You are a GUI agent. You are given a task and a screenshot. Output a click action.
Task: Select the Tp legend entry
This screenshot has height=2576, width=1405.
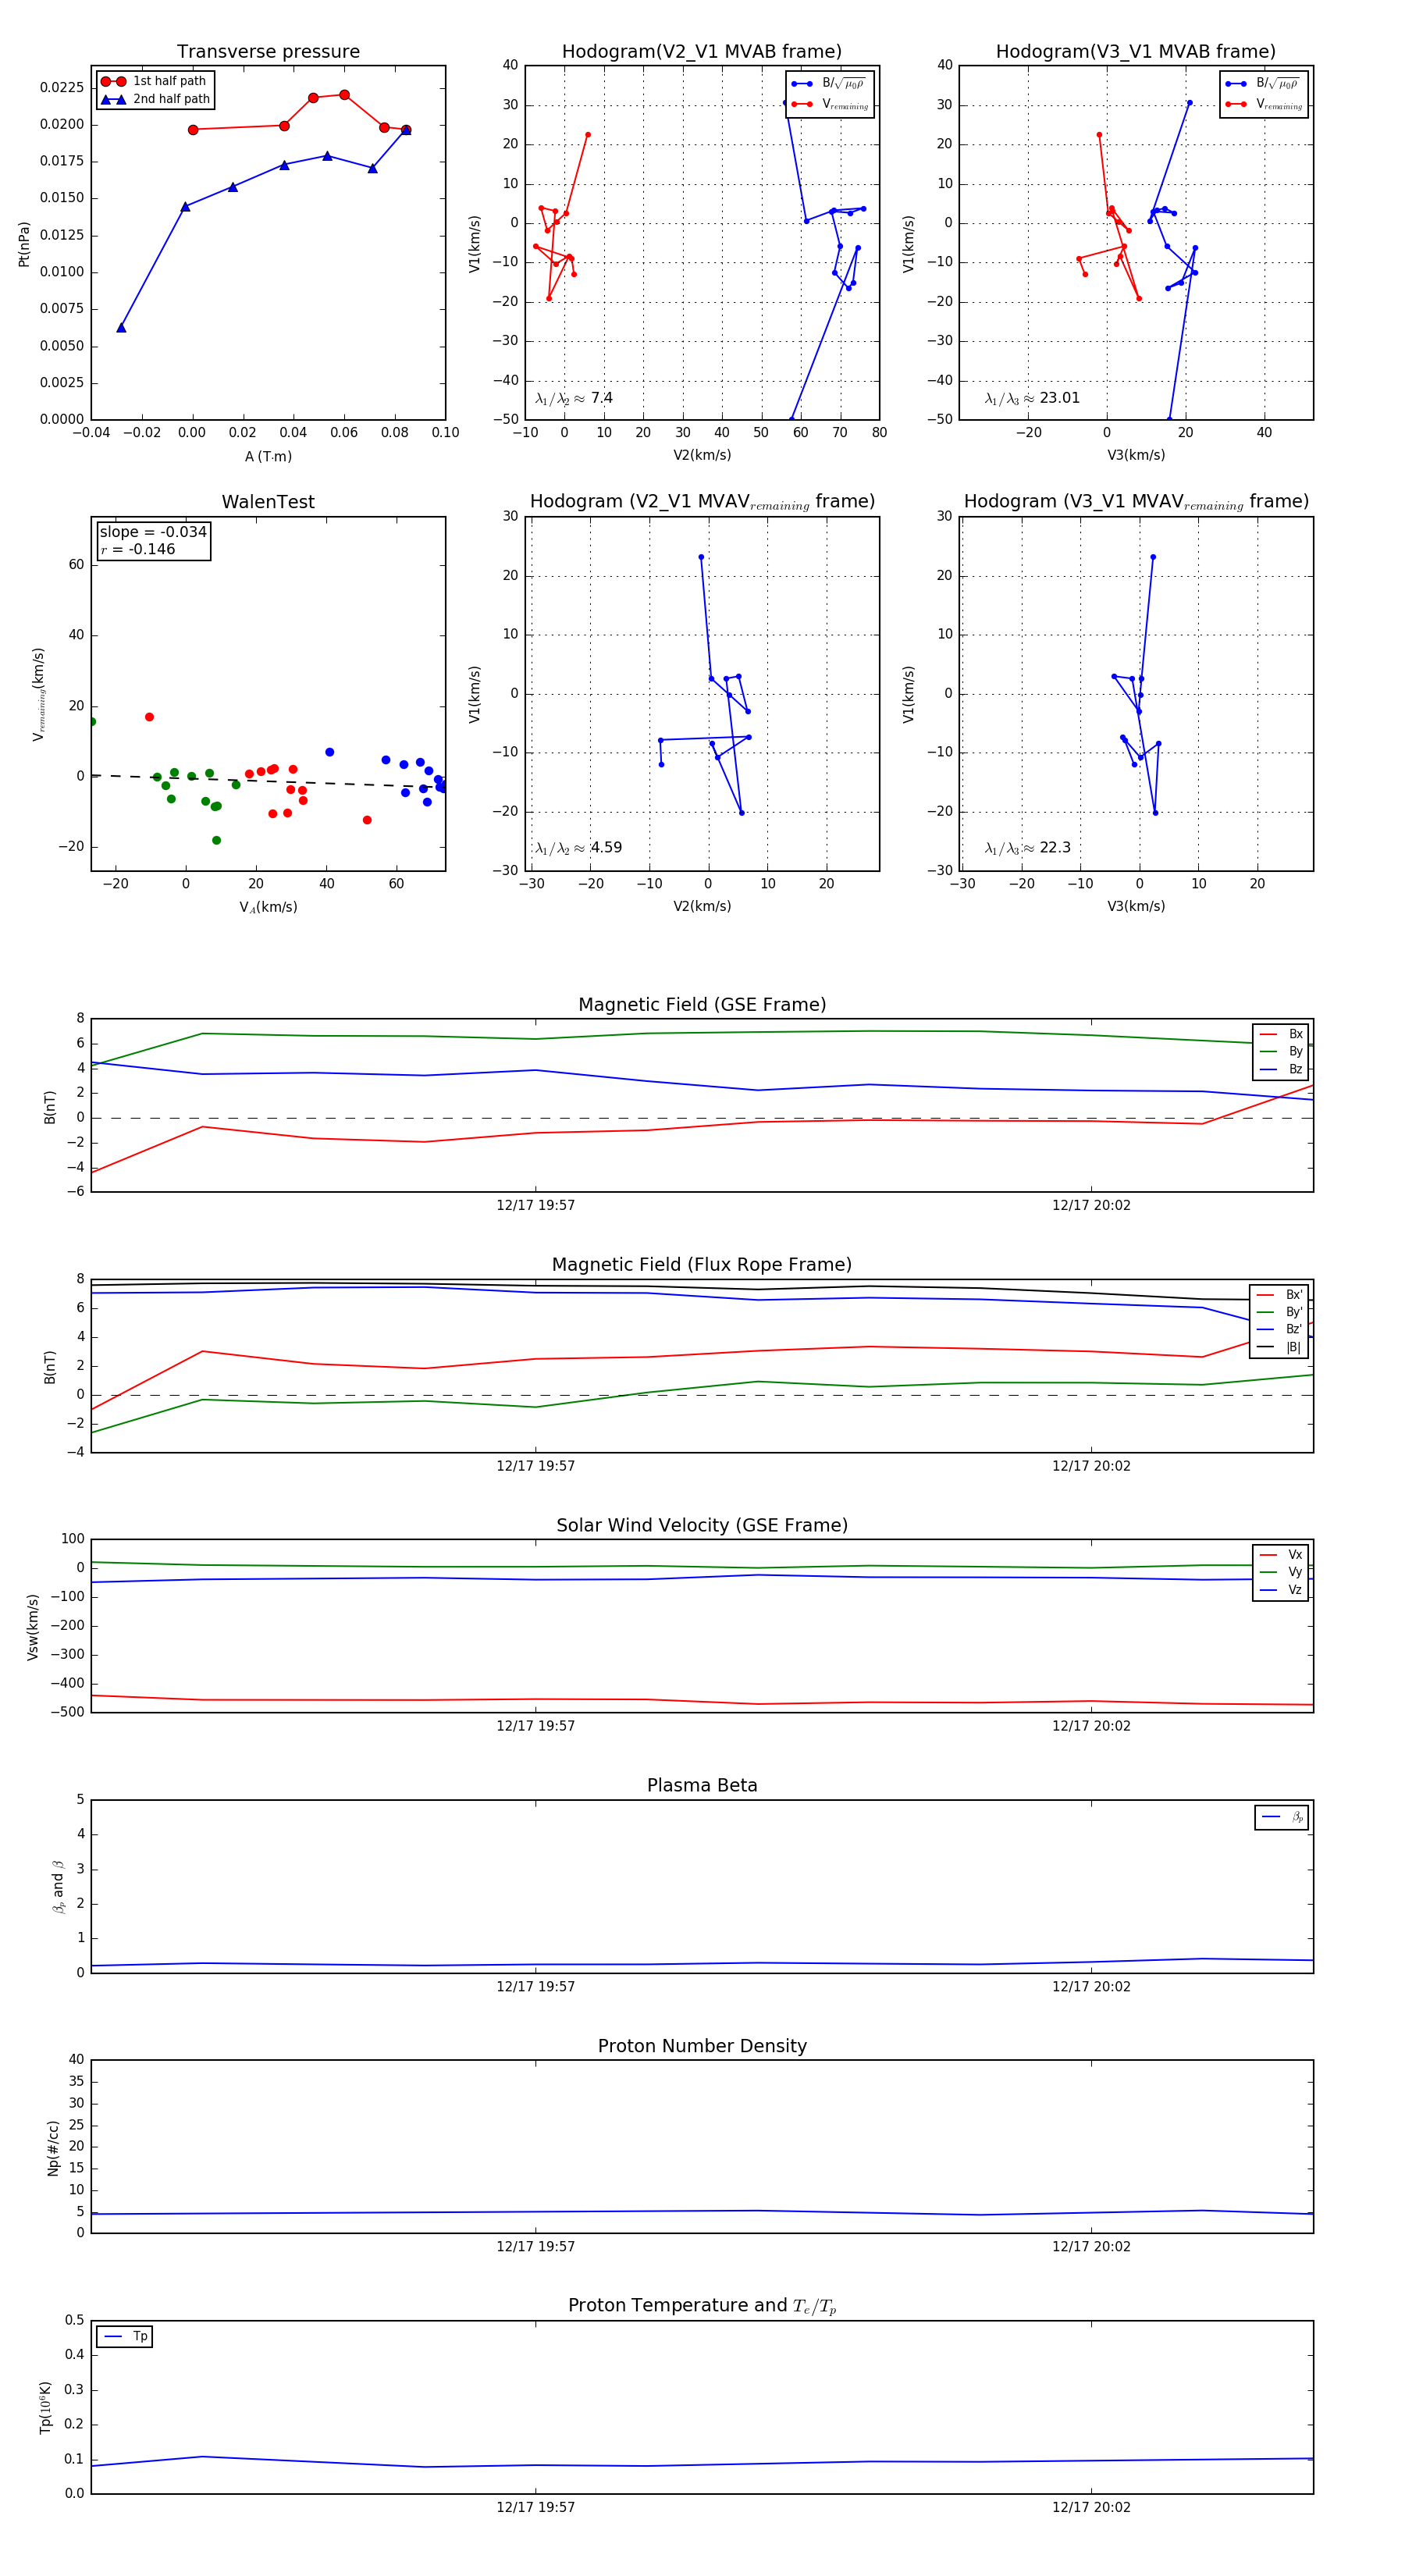pos(125,2336)
